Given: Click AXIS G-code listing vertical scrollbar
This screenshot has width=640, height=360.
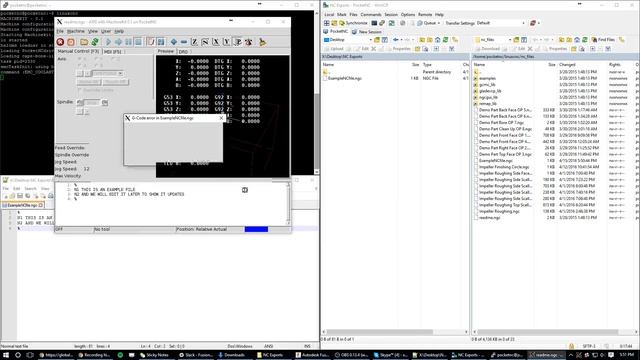Looking at the screenshot, I should coord(289,203).
